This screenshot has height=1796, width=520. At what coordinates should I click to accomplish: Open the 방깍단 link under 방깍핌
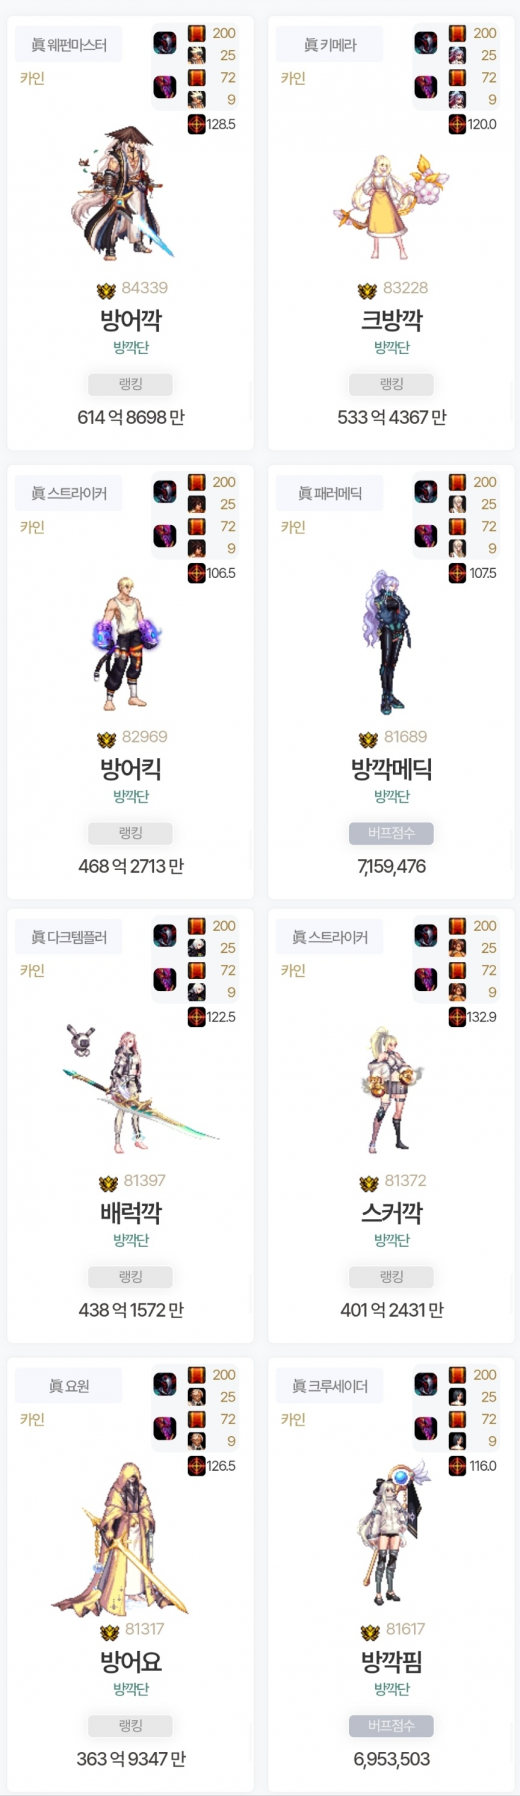click(391, 1689)
